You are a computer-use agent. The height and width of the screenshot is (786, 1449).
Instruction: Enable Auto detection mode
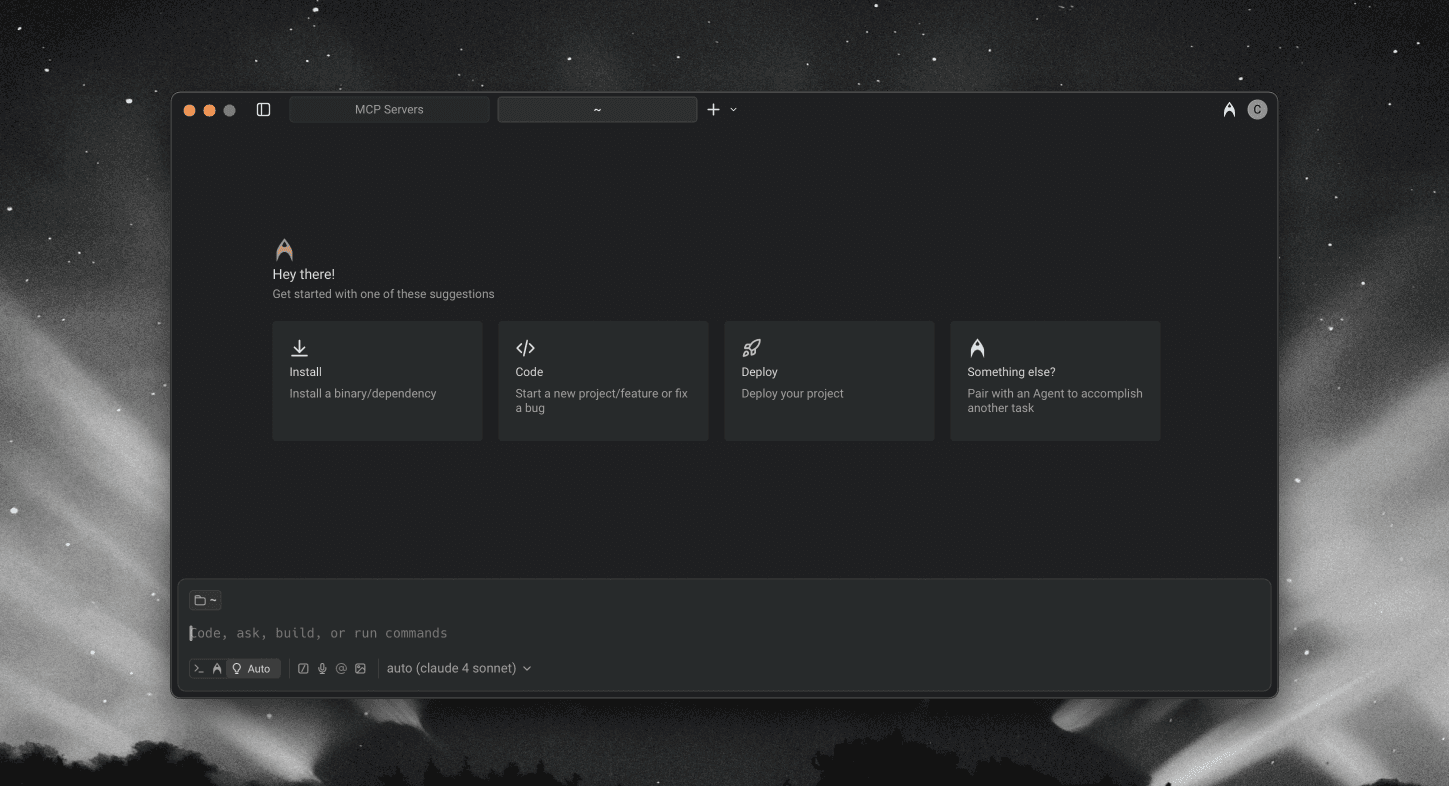[253, 669]
